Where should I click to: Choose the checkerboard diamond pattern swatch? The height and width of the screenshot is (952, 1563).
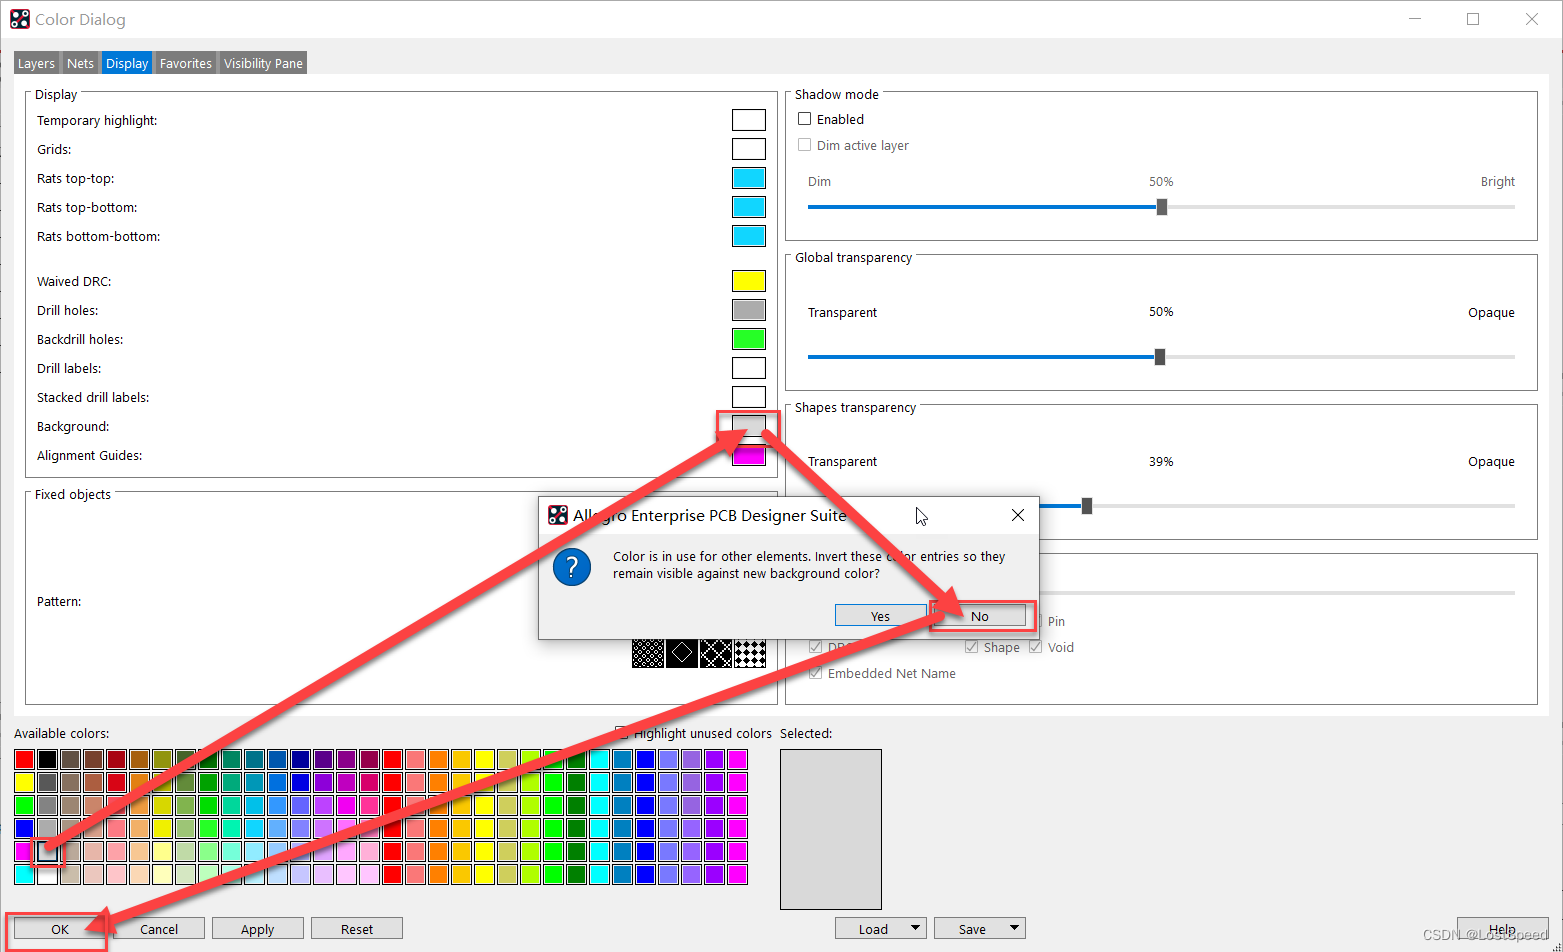pos(750,653)
